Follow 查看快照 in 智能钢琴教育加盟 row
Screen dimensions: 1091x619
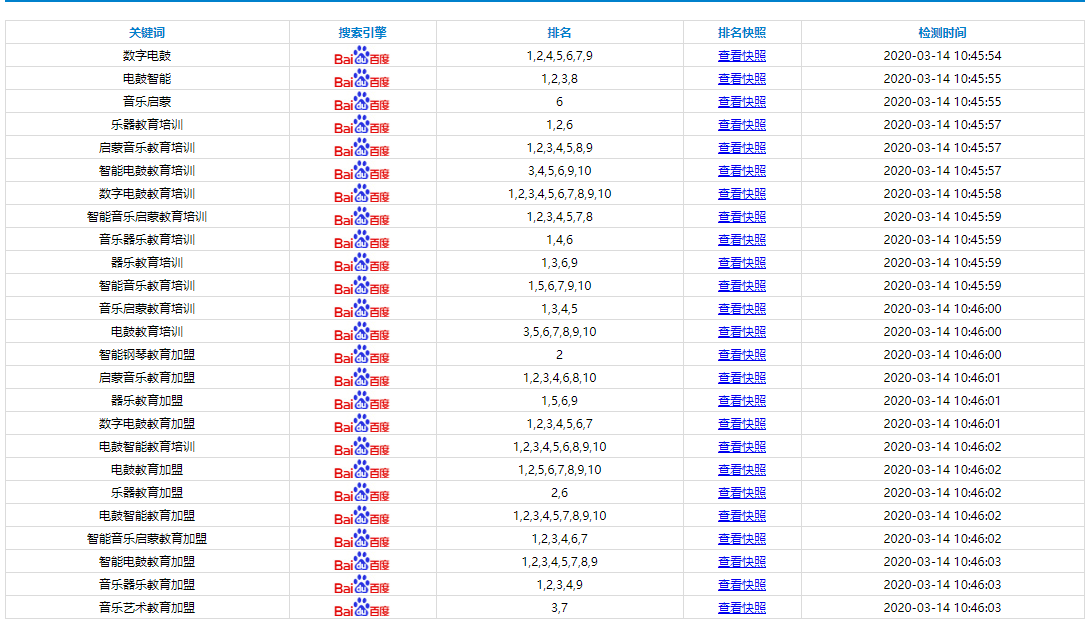click(742, 354)
